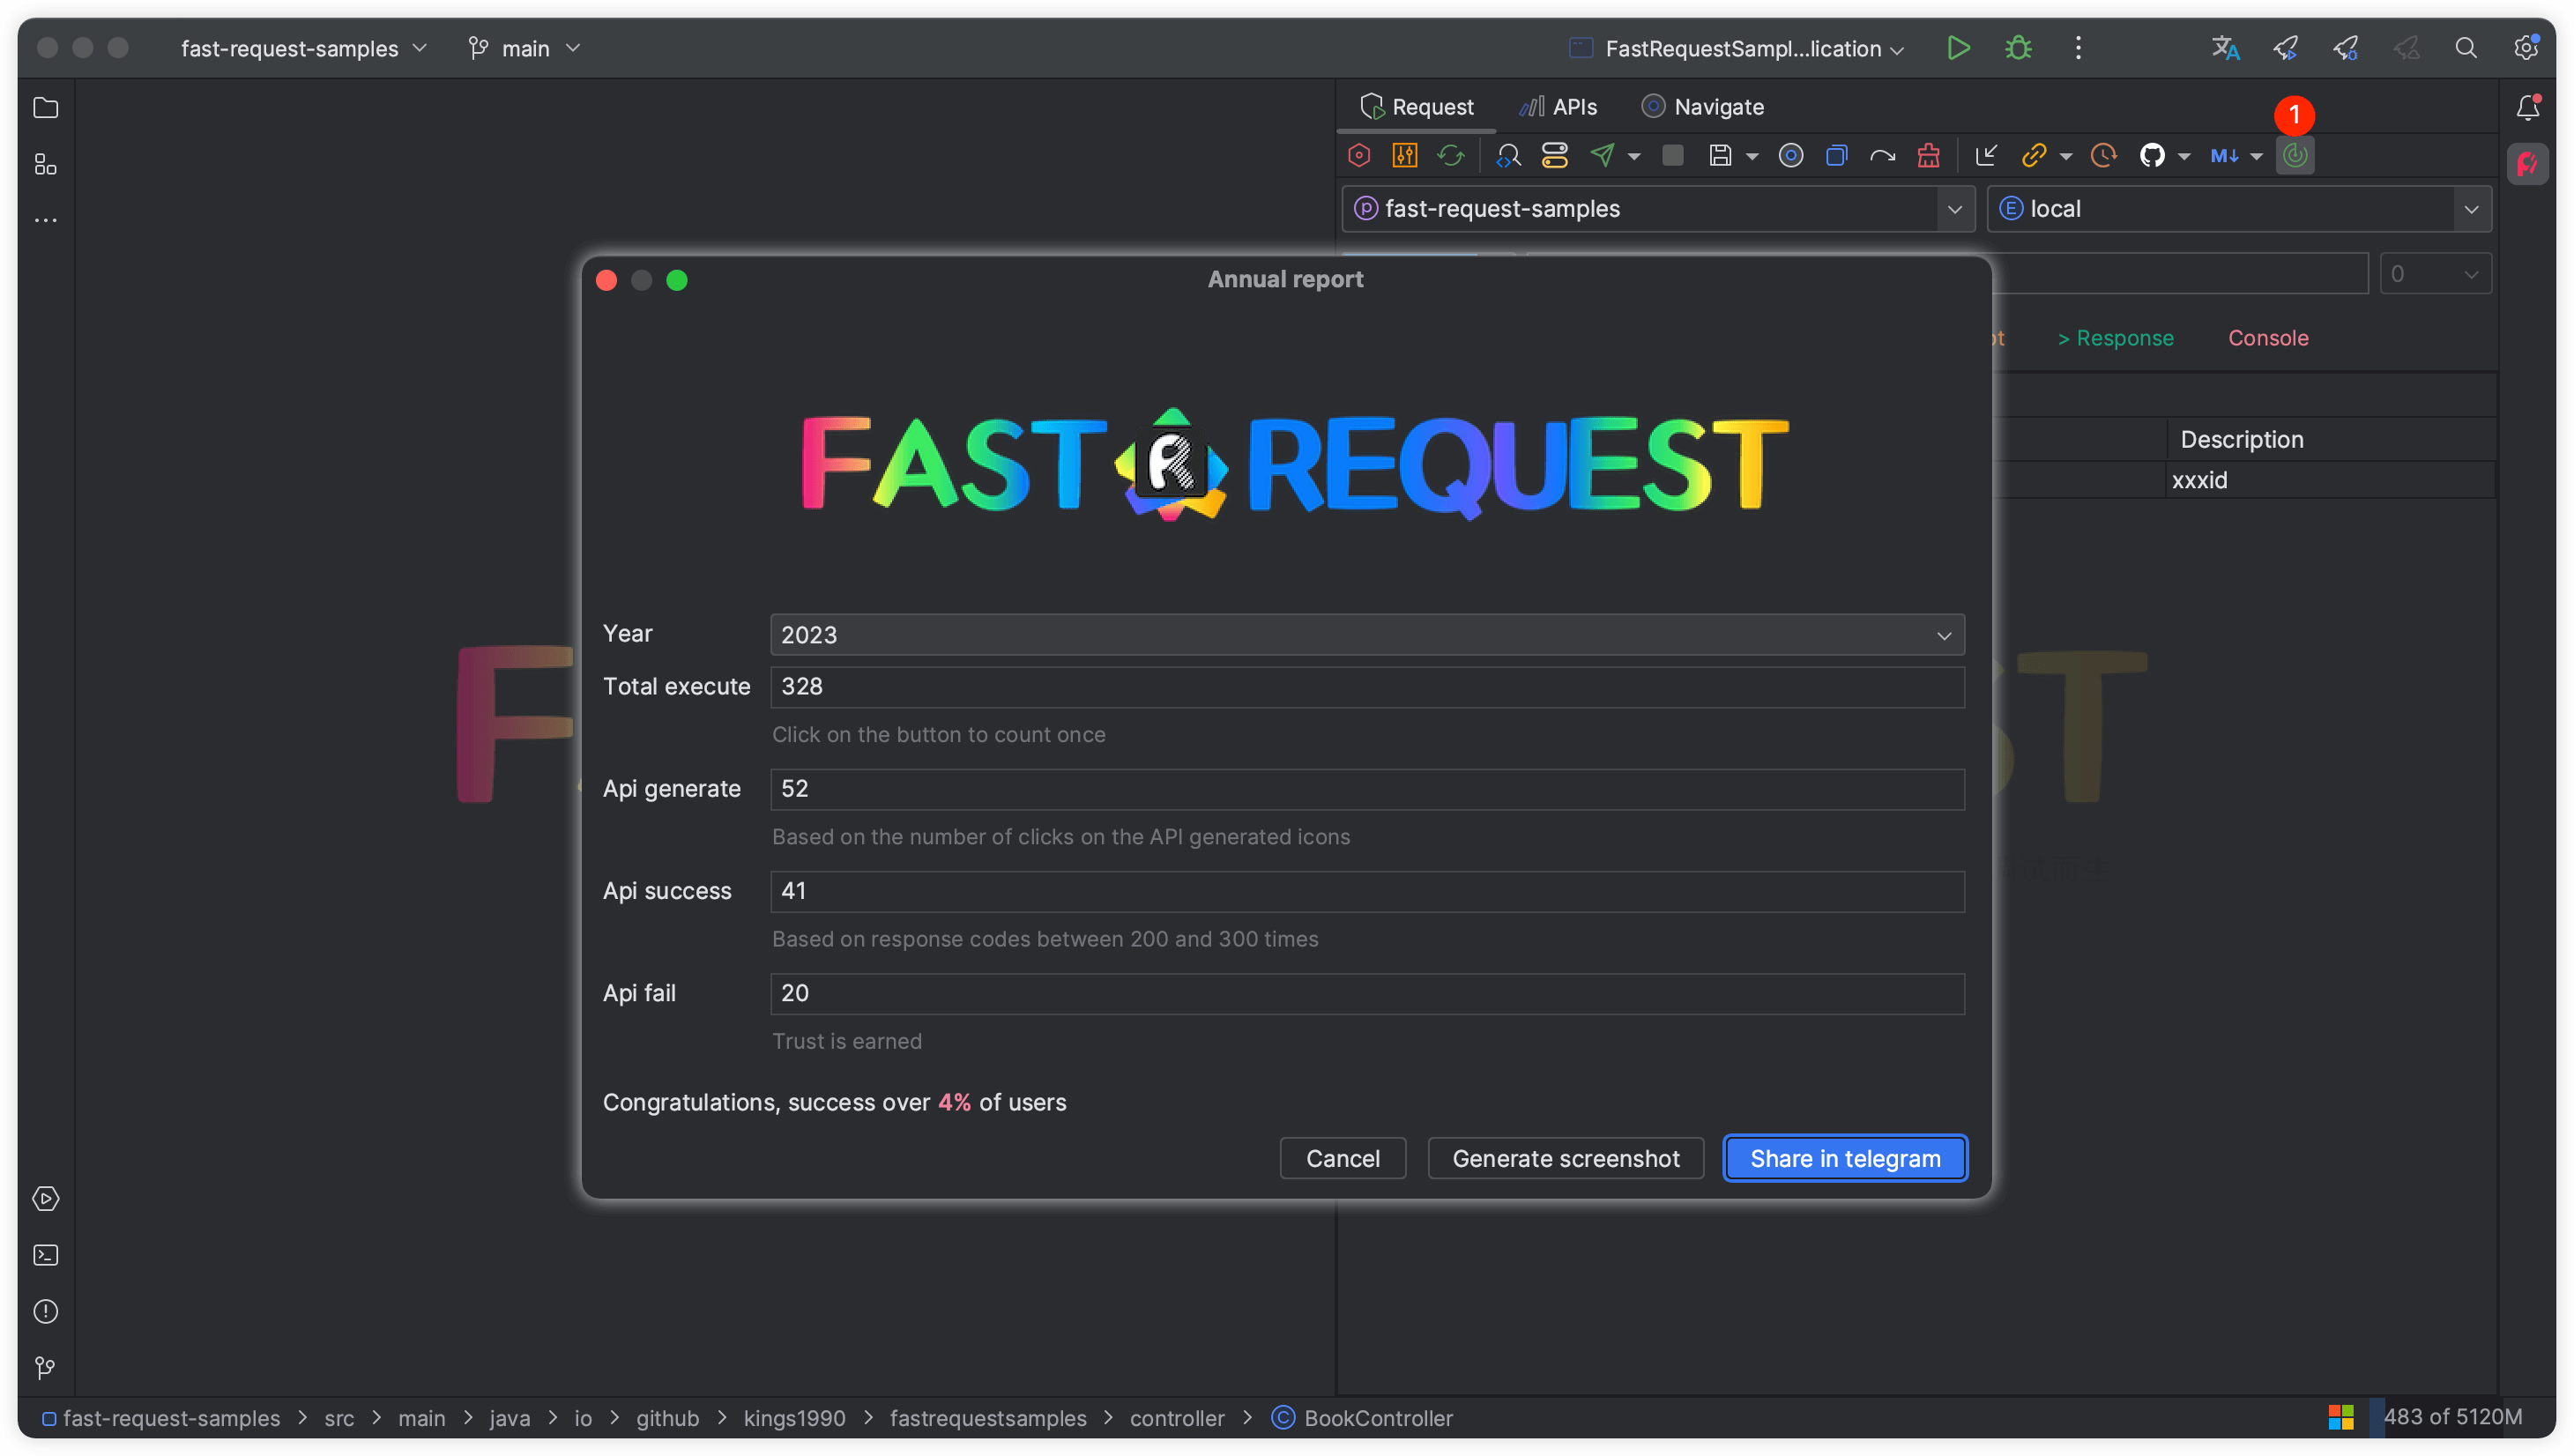Click the orange settings sliders icon
The image size is (2574, 1456).
pos(1404,156)
